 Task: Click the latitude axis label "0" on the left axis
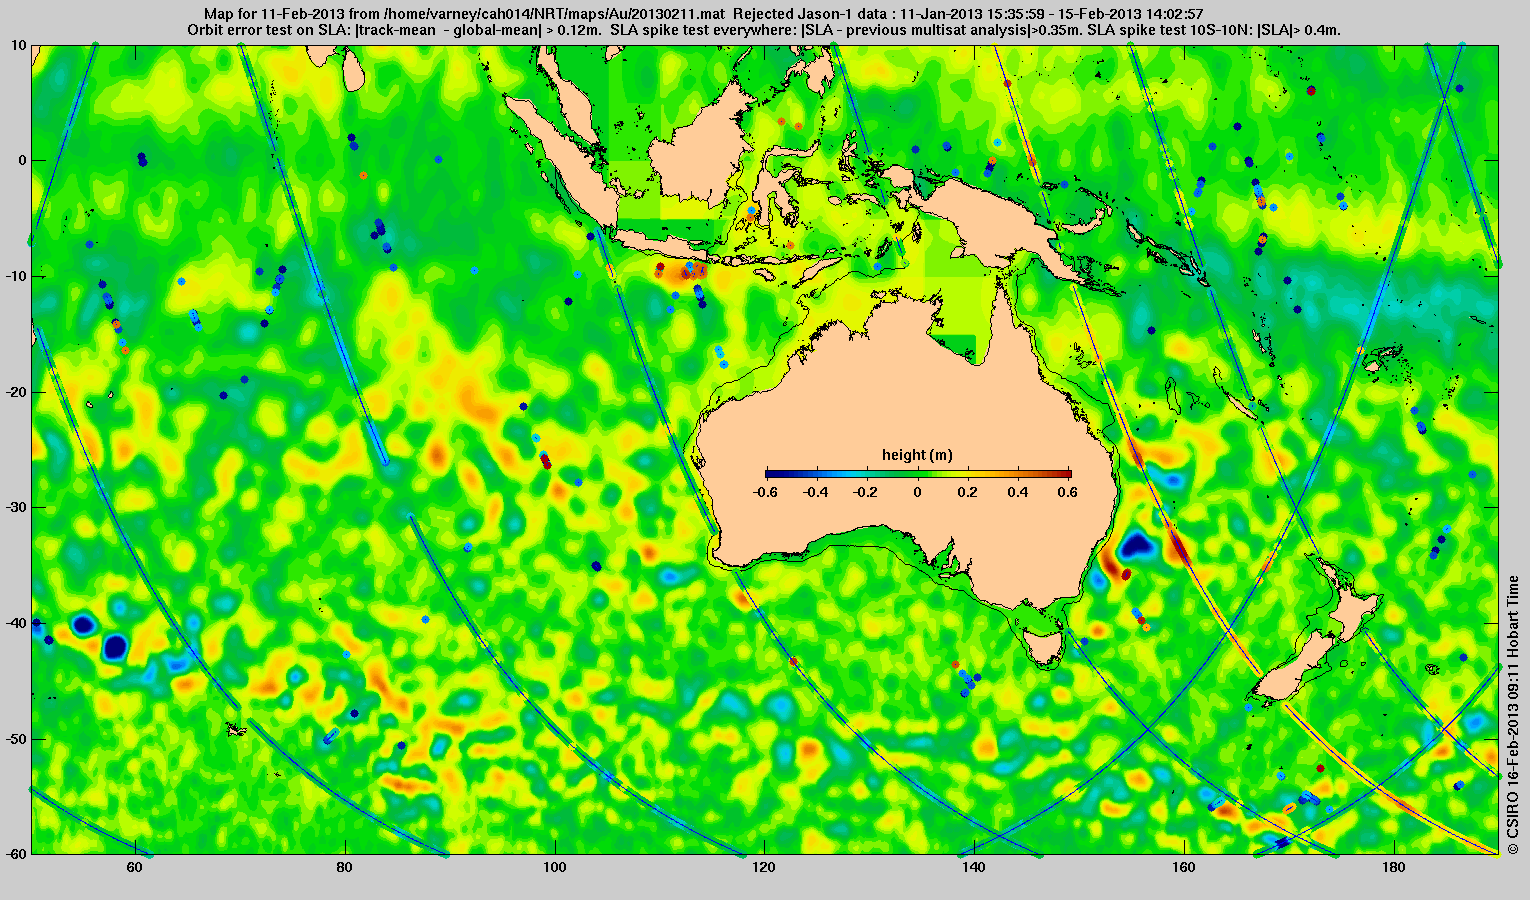point(23,160)
